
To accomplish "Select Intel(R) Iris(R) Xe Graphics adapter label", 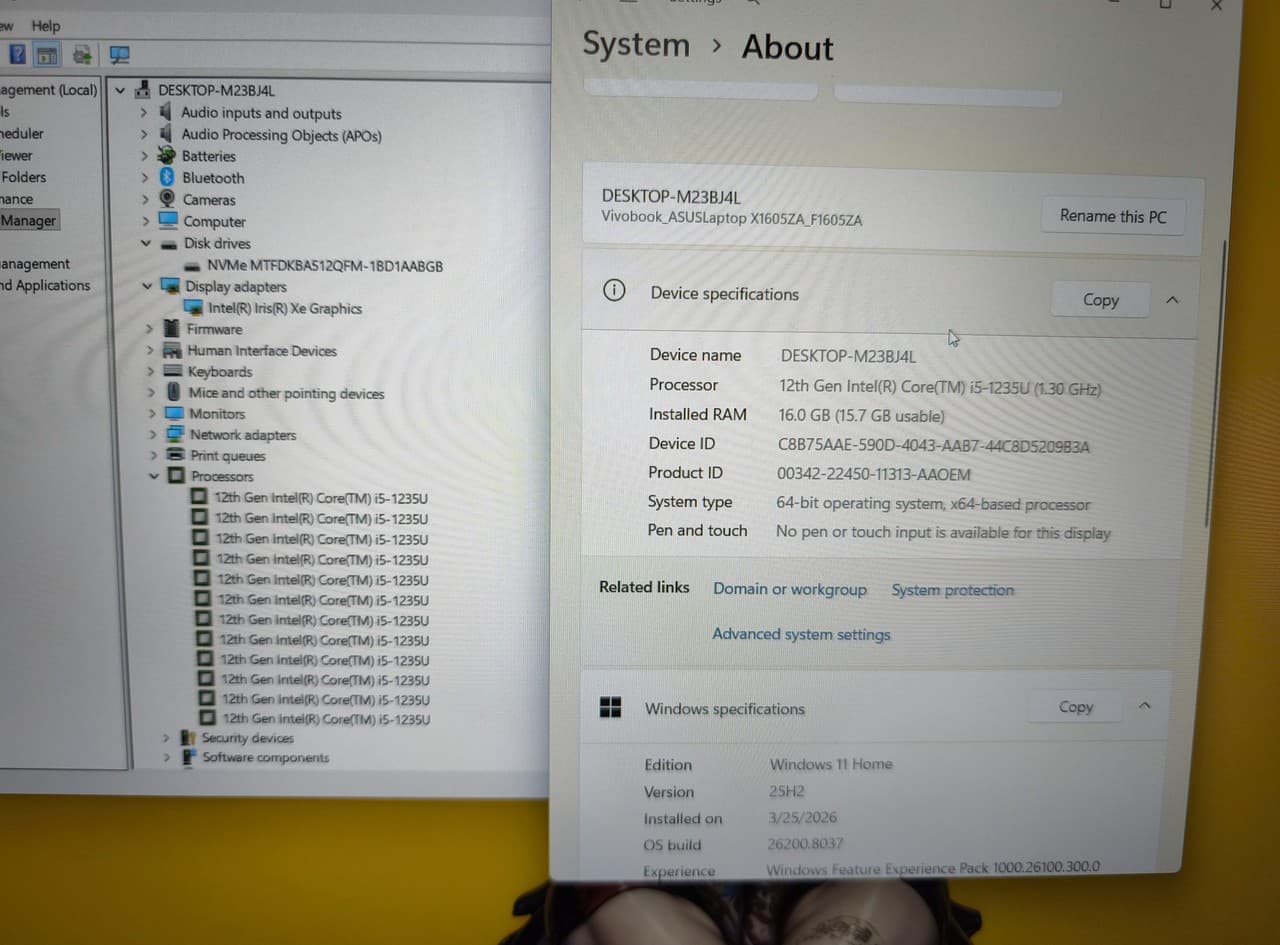I will click(x=285, y=308).
